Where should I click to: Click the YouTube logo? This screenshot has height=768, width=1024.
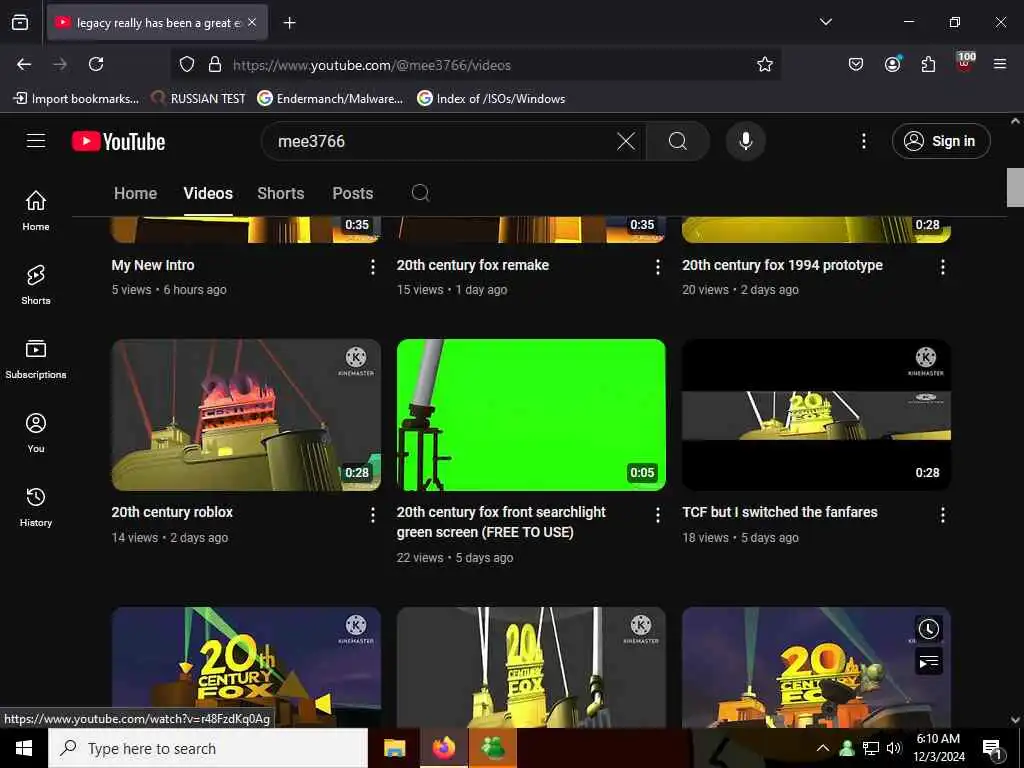[118, 141]
